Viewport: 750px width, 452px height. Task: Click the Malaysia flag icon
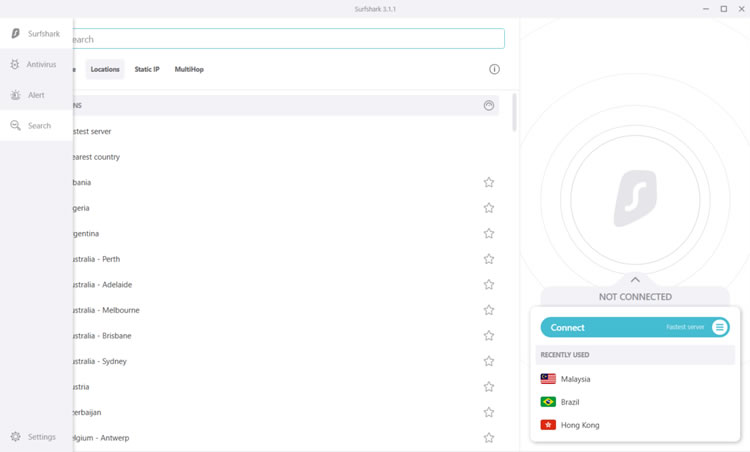pos(548,379)
